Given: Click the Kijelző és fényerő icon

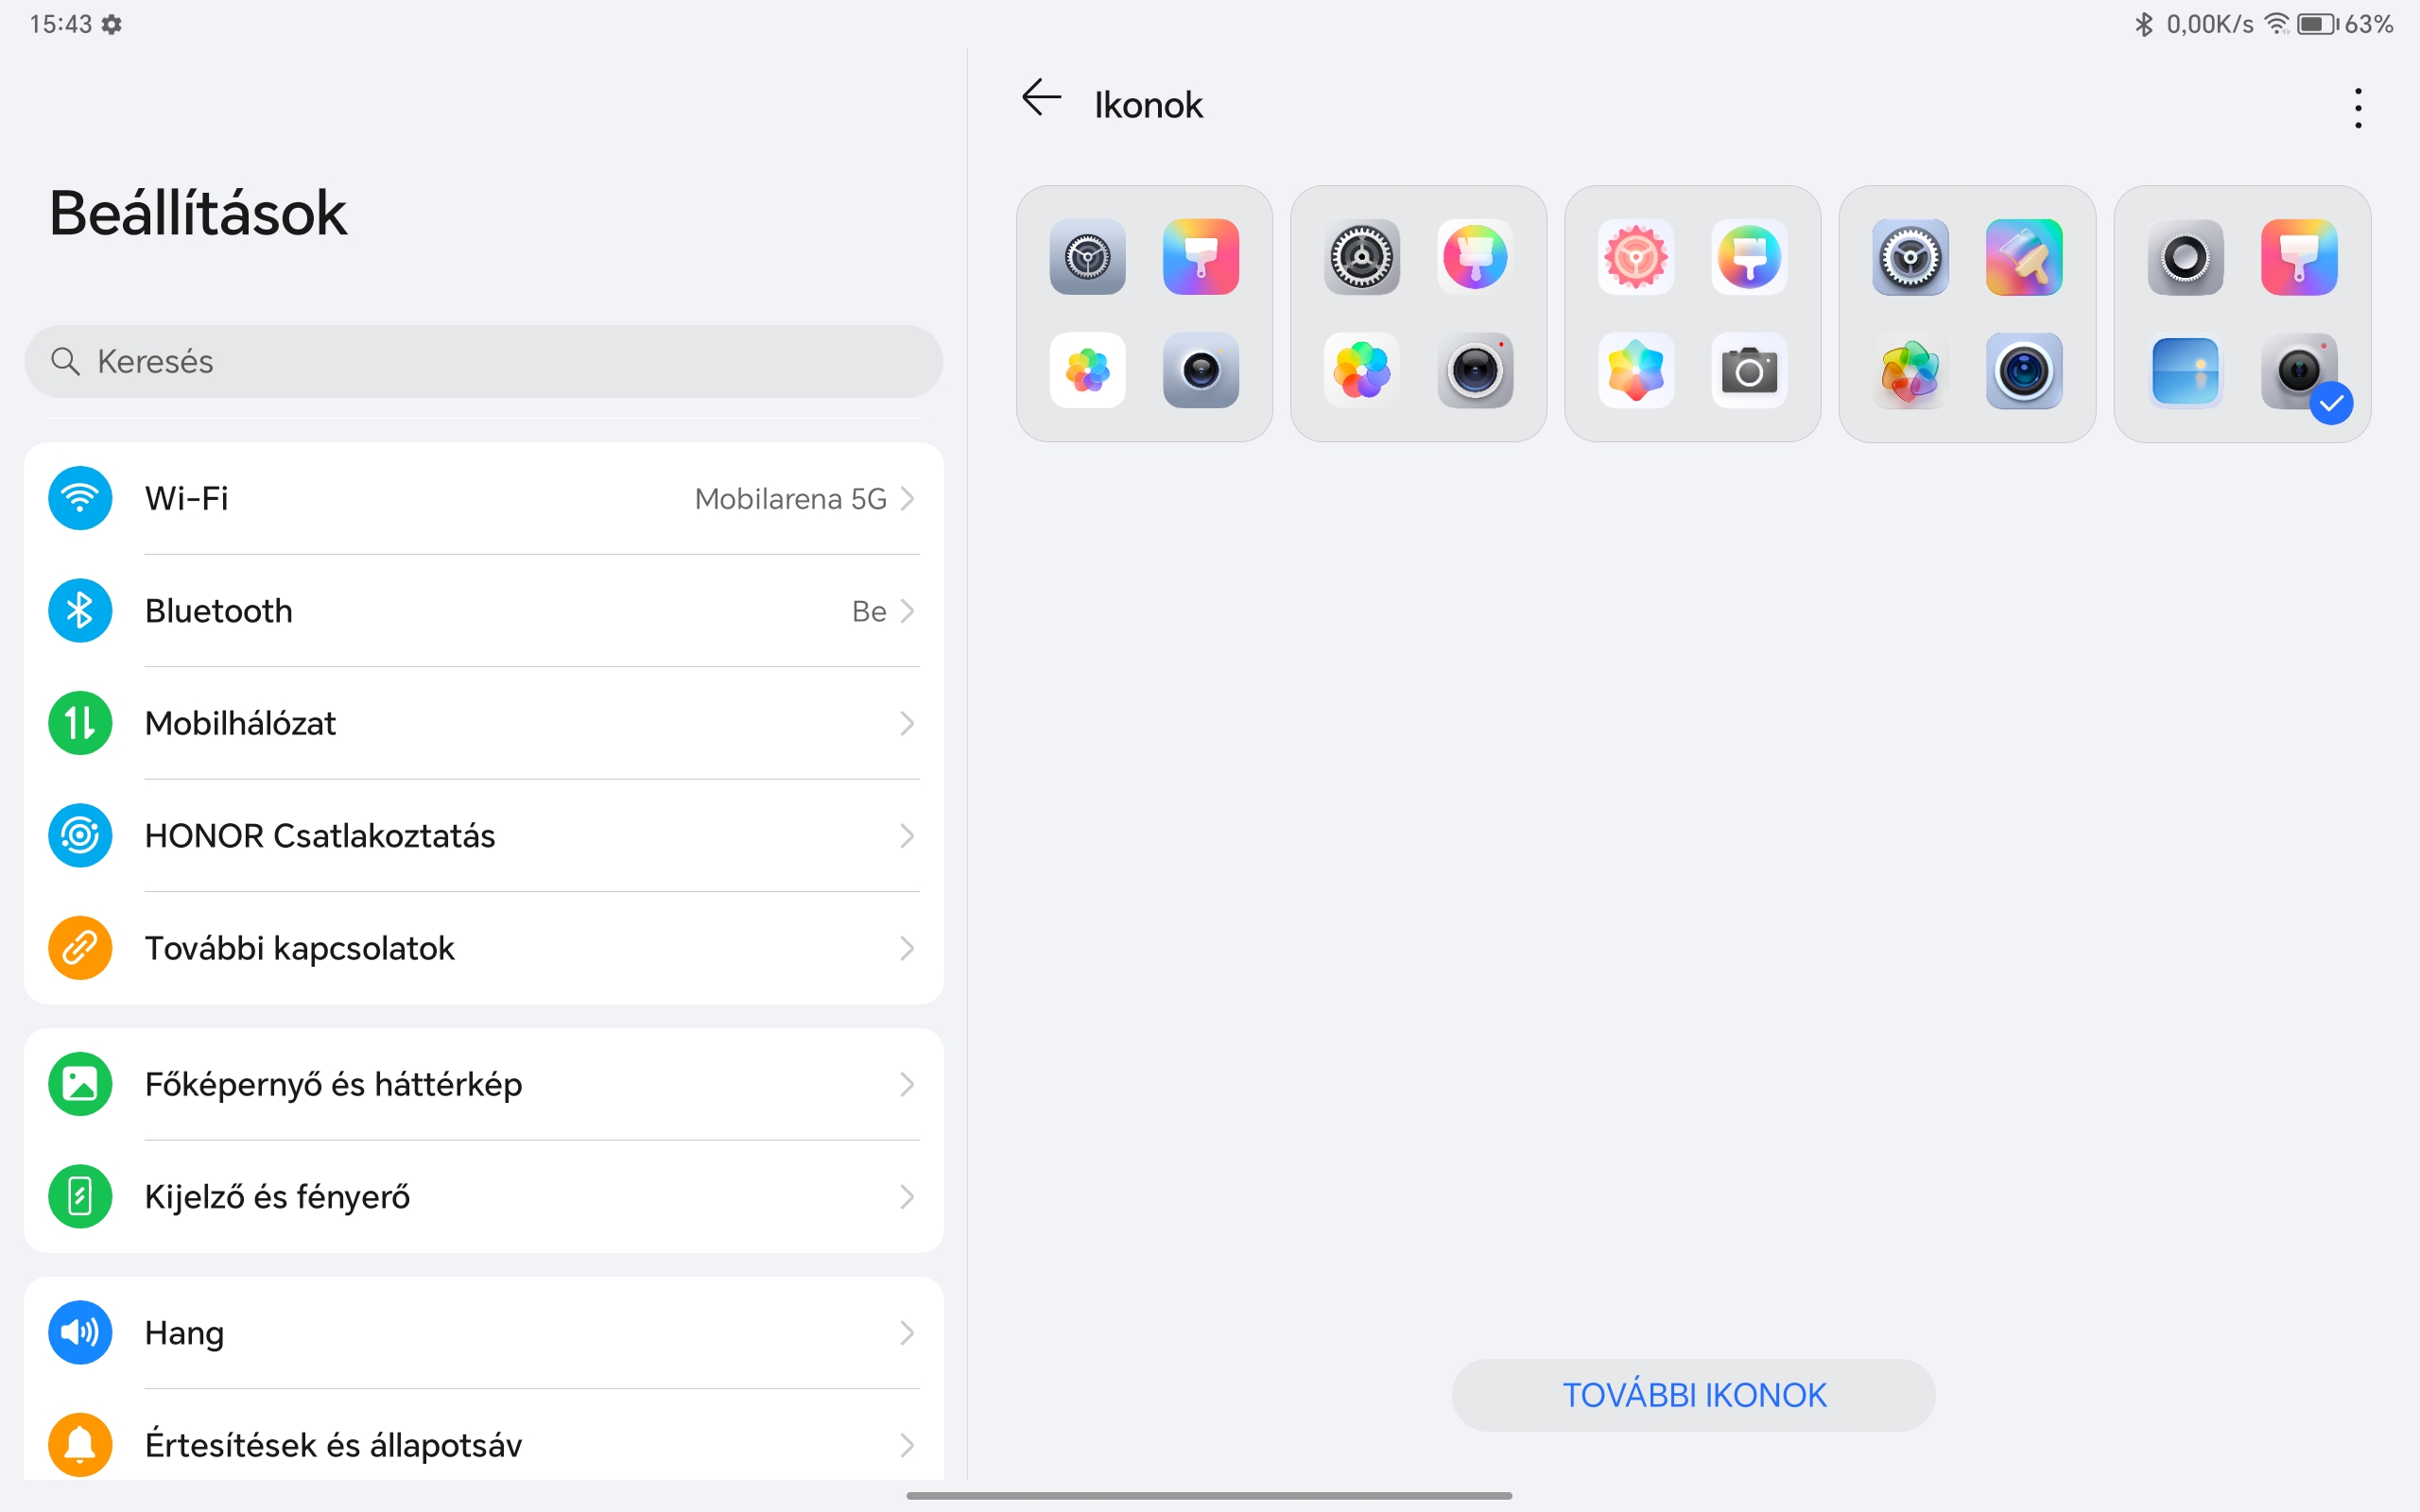Looking at the screenshot, I should tap(80, 1196).
